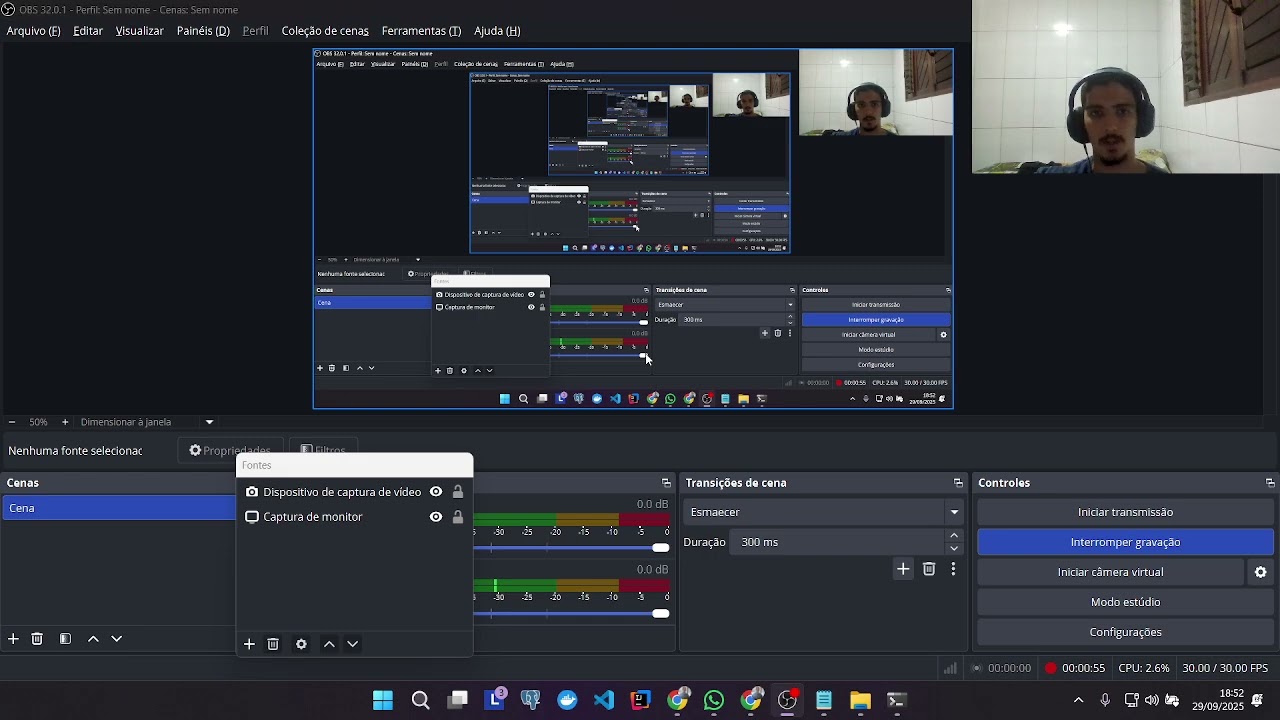Image resolution: width=1280 pixels, height=720 pixels.
Task: Open three-dot transition options menu
Action: pos(953,569)
